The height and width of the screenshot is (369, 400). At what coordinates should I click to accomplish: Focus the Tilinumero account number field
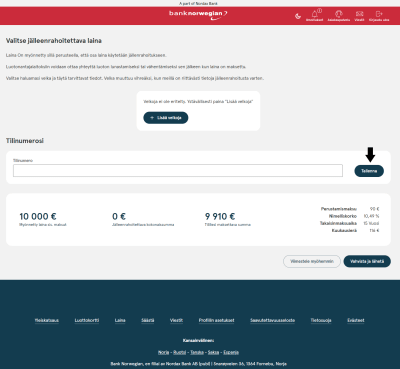(x=178, y=170)
